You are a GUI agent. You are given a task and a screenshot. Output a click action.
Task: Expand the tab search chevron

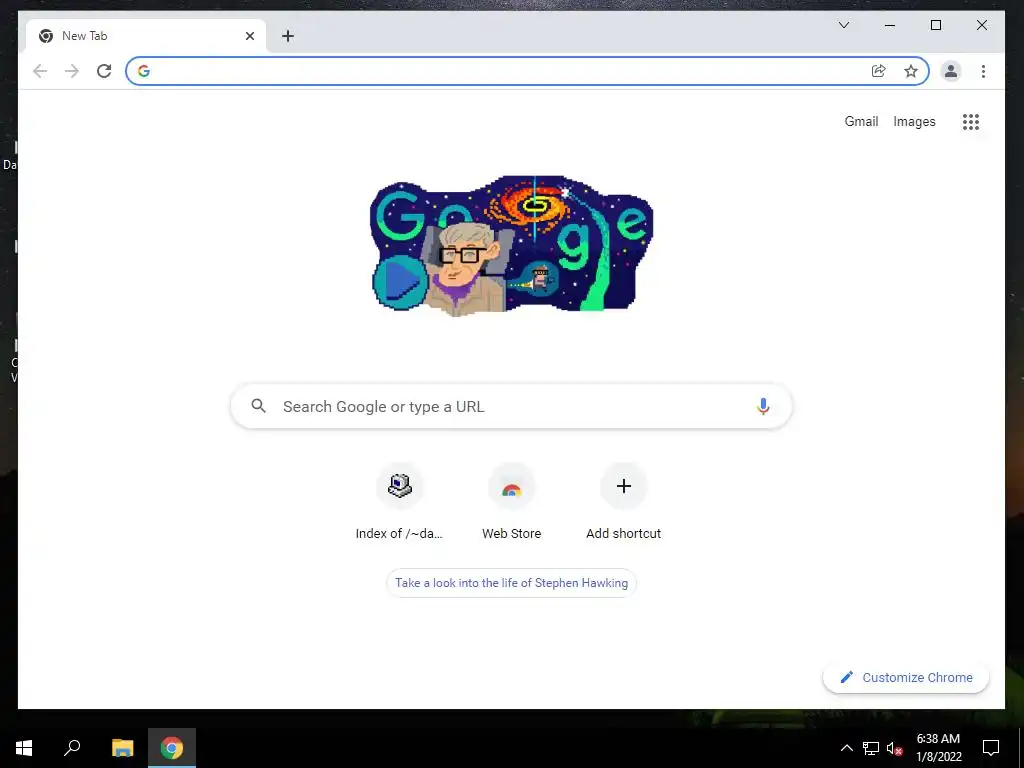(844, 25)
